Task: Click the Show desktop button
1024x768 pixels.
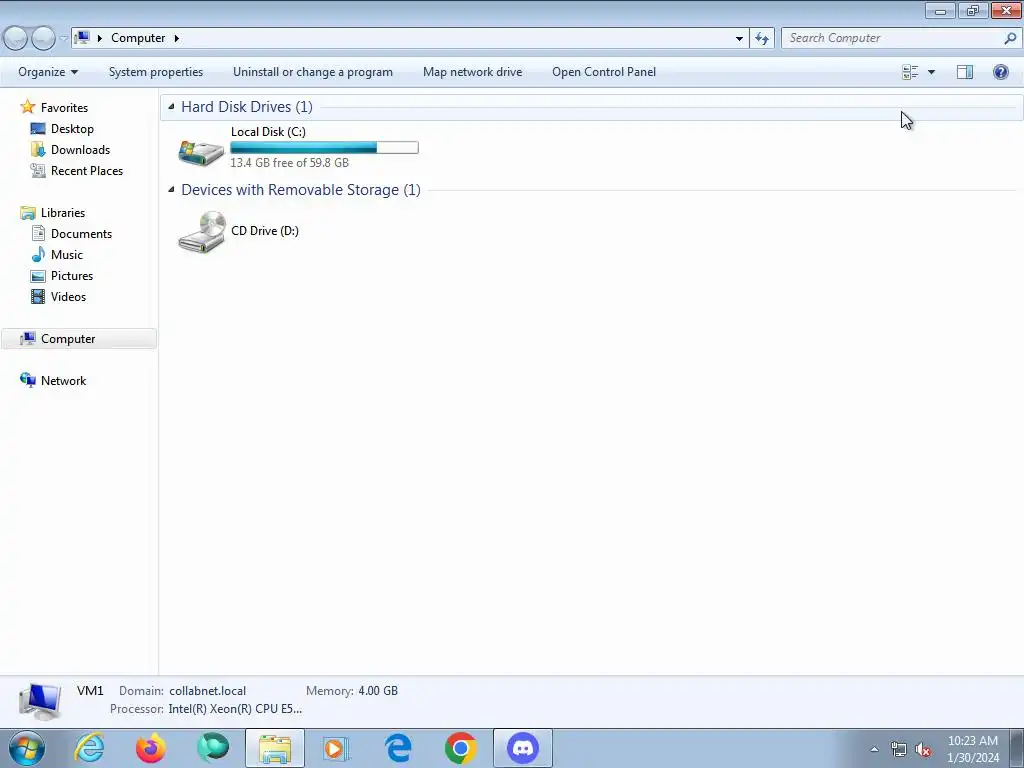Action: point(1017,748)
